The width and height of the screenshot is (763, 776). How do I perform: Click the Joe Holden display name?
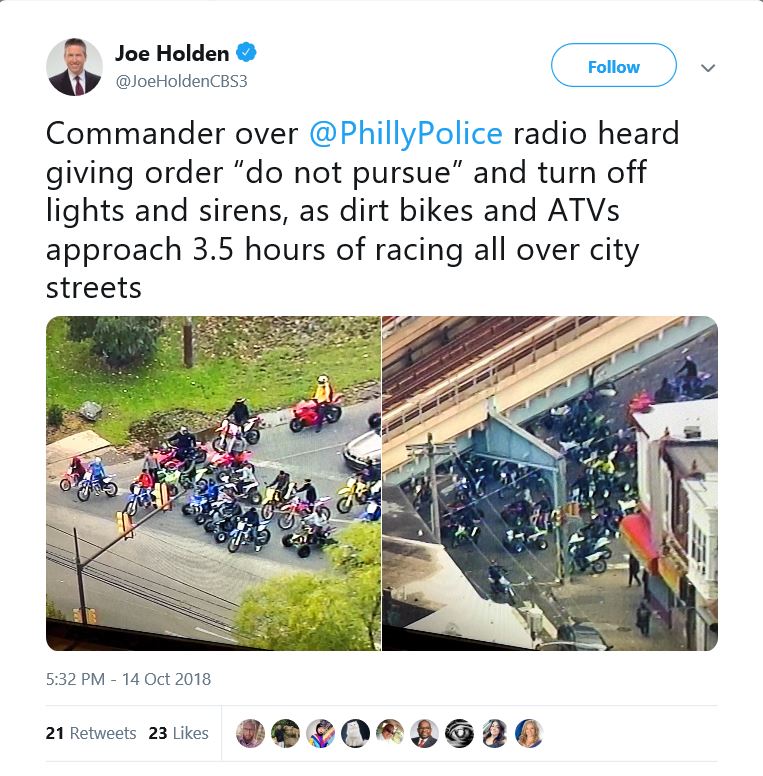[172, 53]
